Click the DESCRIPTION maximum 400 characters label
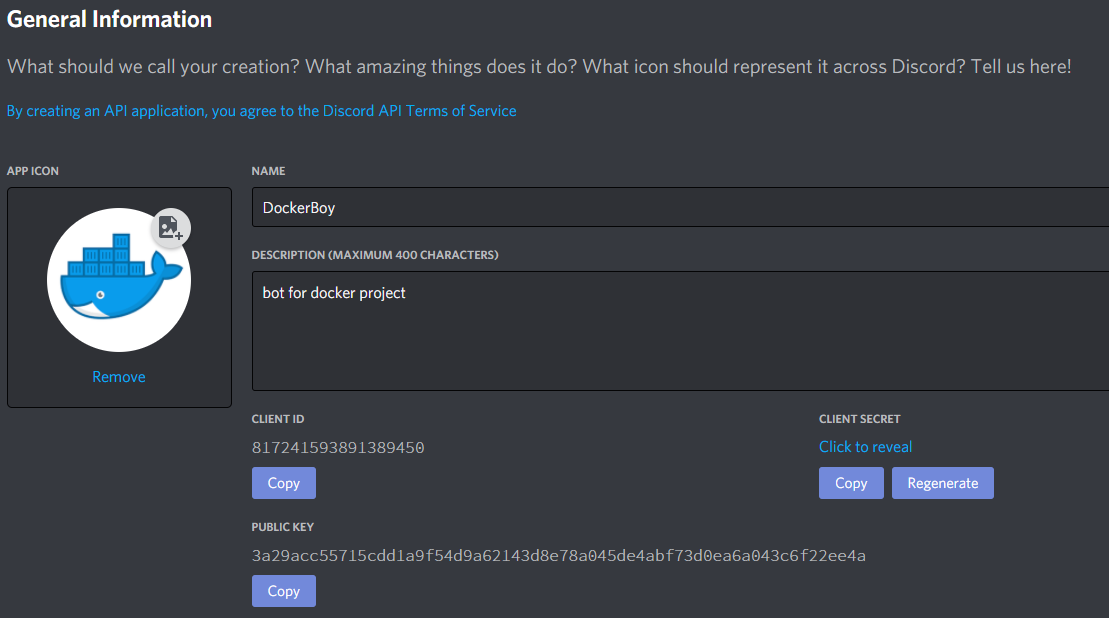Image resolution: width=1109 pixels, height=618 pixels. tap(375, 255)
